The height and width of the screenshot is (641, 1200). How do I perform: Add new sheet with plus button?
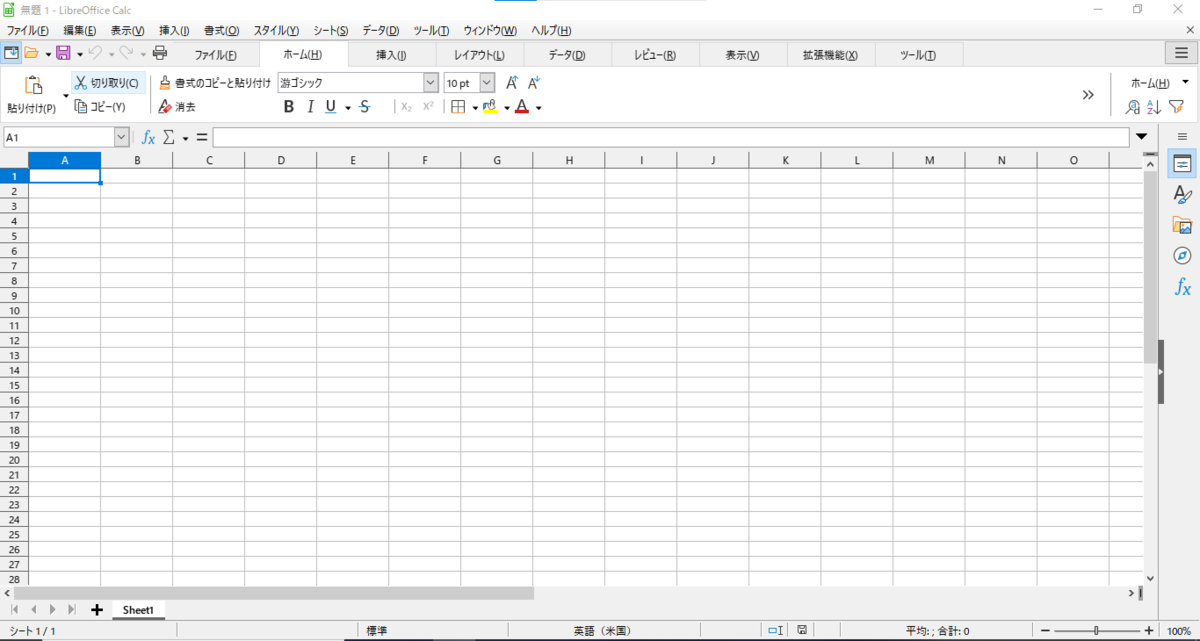point(97,609)
